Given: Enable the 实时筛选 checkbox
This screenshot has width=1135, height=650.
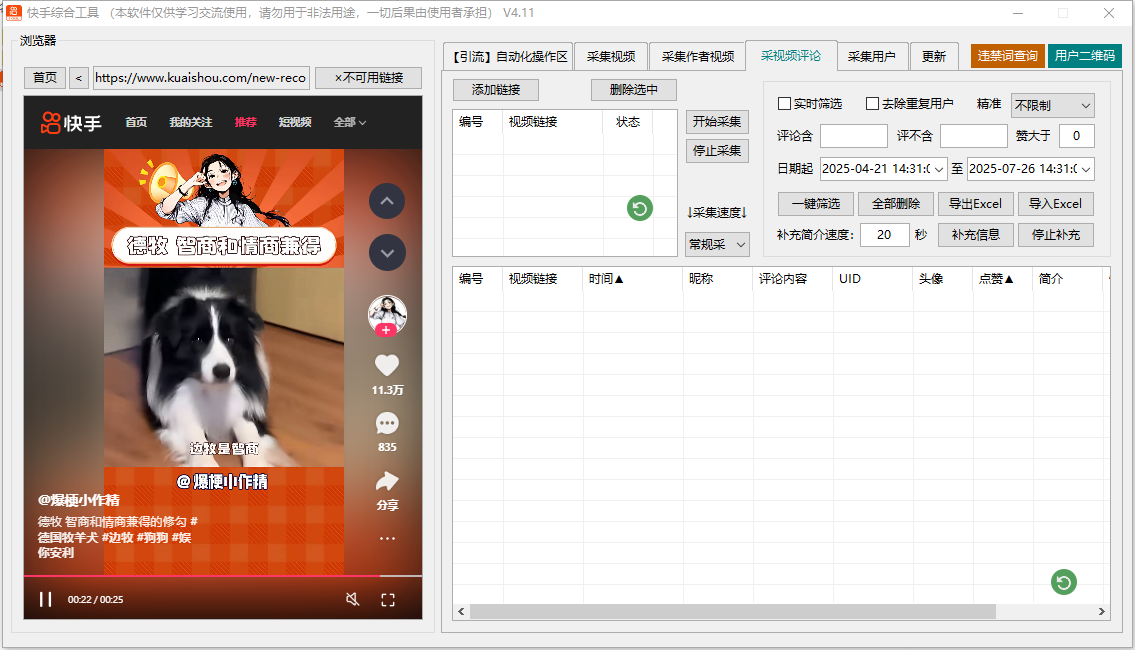Looking at the screenshot, I should coord(785,105).
